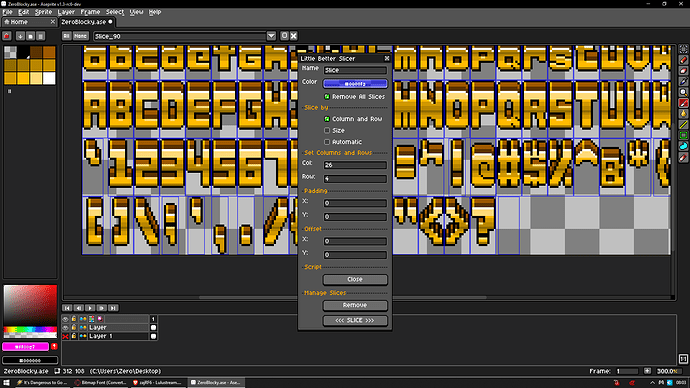Click the magenta foreground color bar
The image size is (690, 388).
[x=26, y=347]
